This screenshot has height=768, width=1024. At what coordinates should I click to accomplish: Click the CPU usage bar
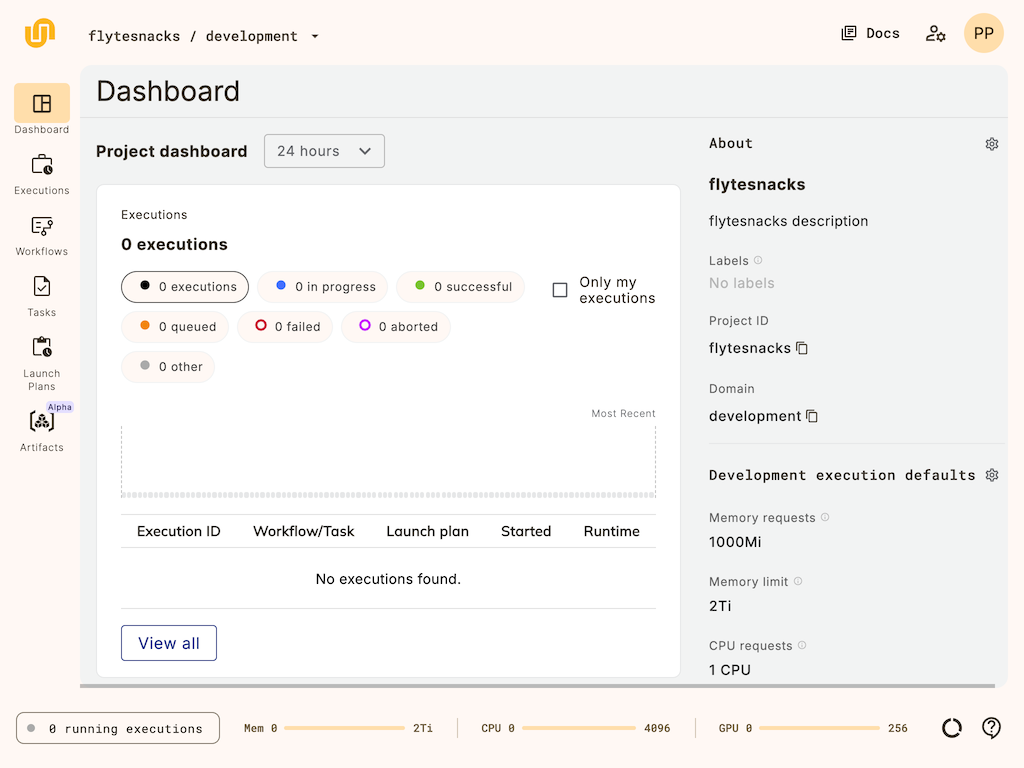(x=578, y=728)
